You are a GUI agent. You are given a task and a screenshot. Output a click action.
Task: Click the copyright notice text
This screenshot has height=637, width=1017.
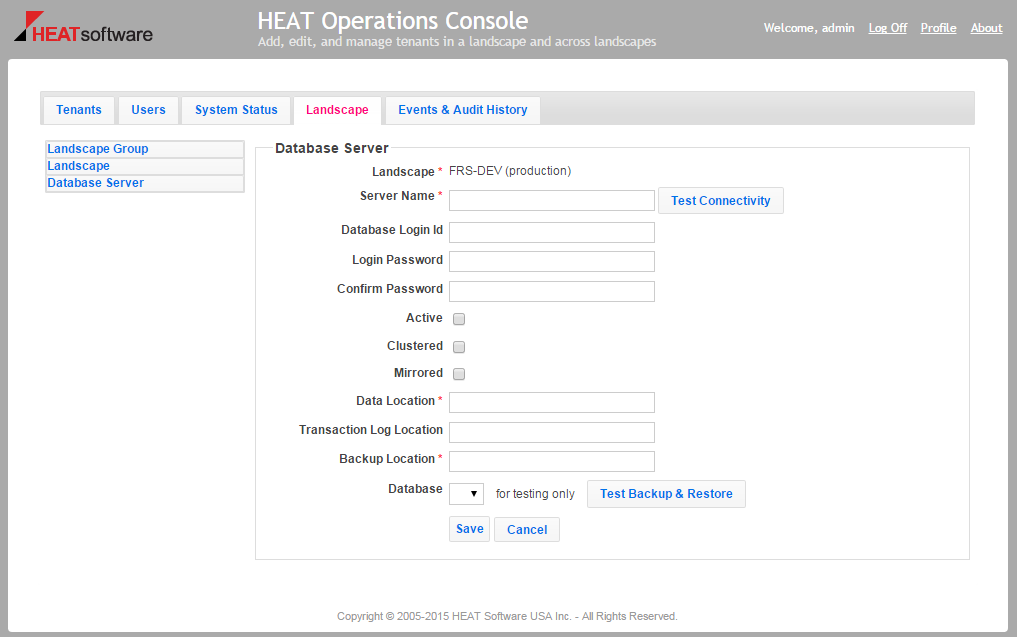[x=507, y=616]
